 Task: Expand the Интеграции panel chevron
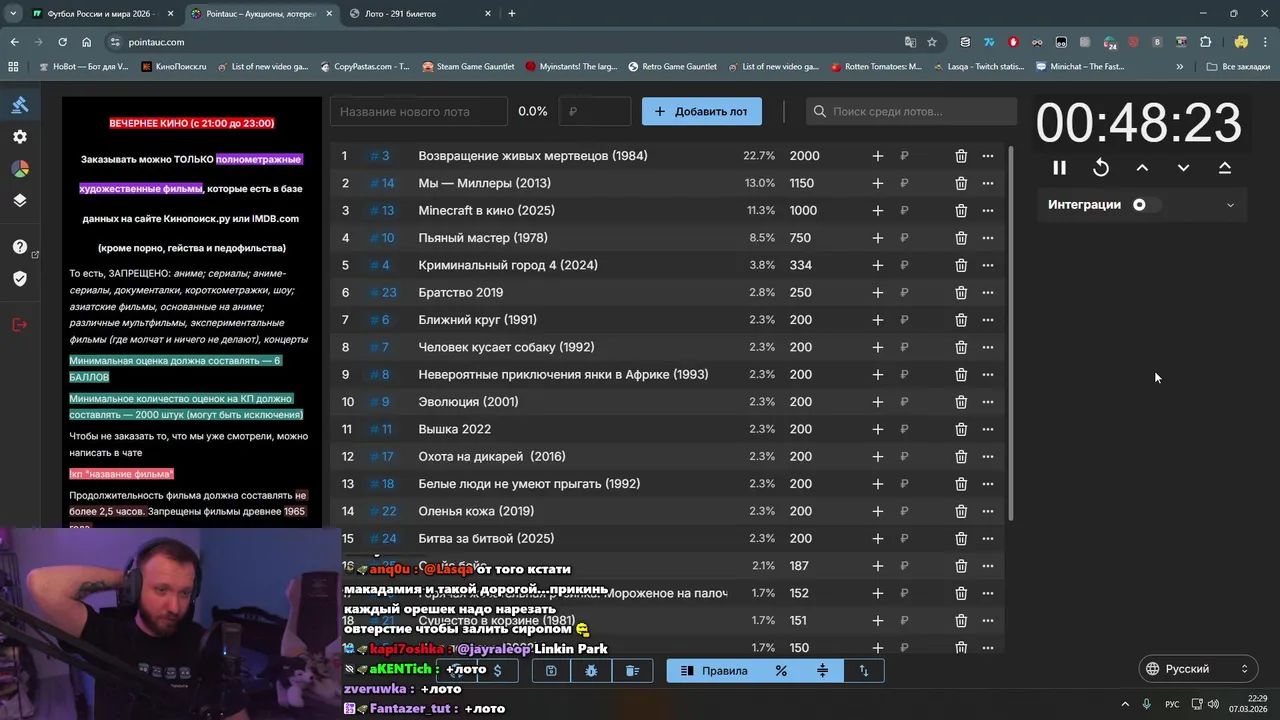pos(1230,205)
